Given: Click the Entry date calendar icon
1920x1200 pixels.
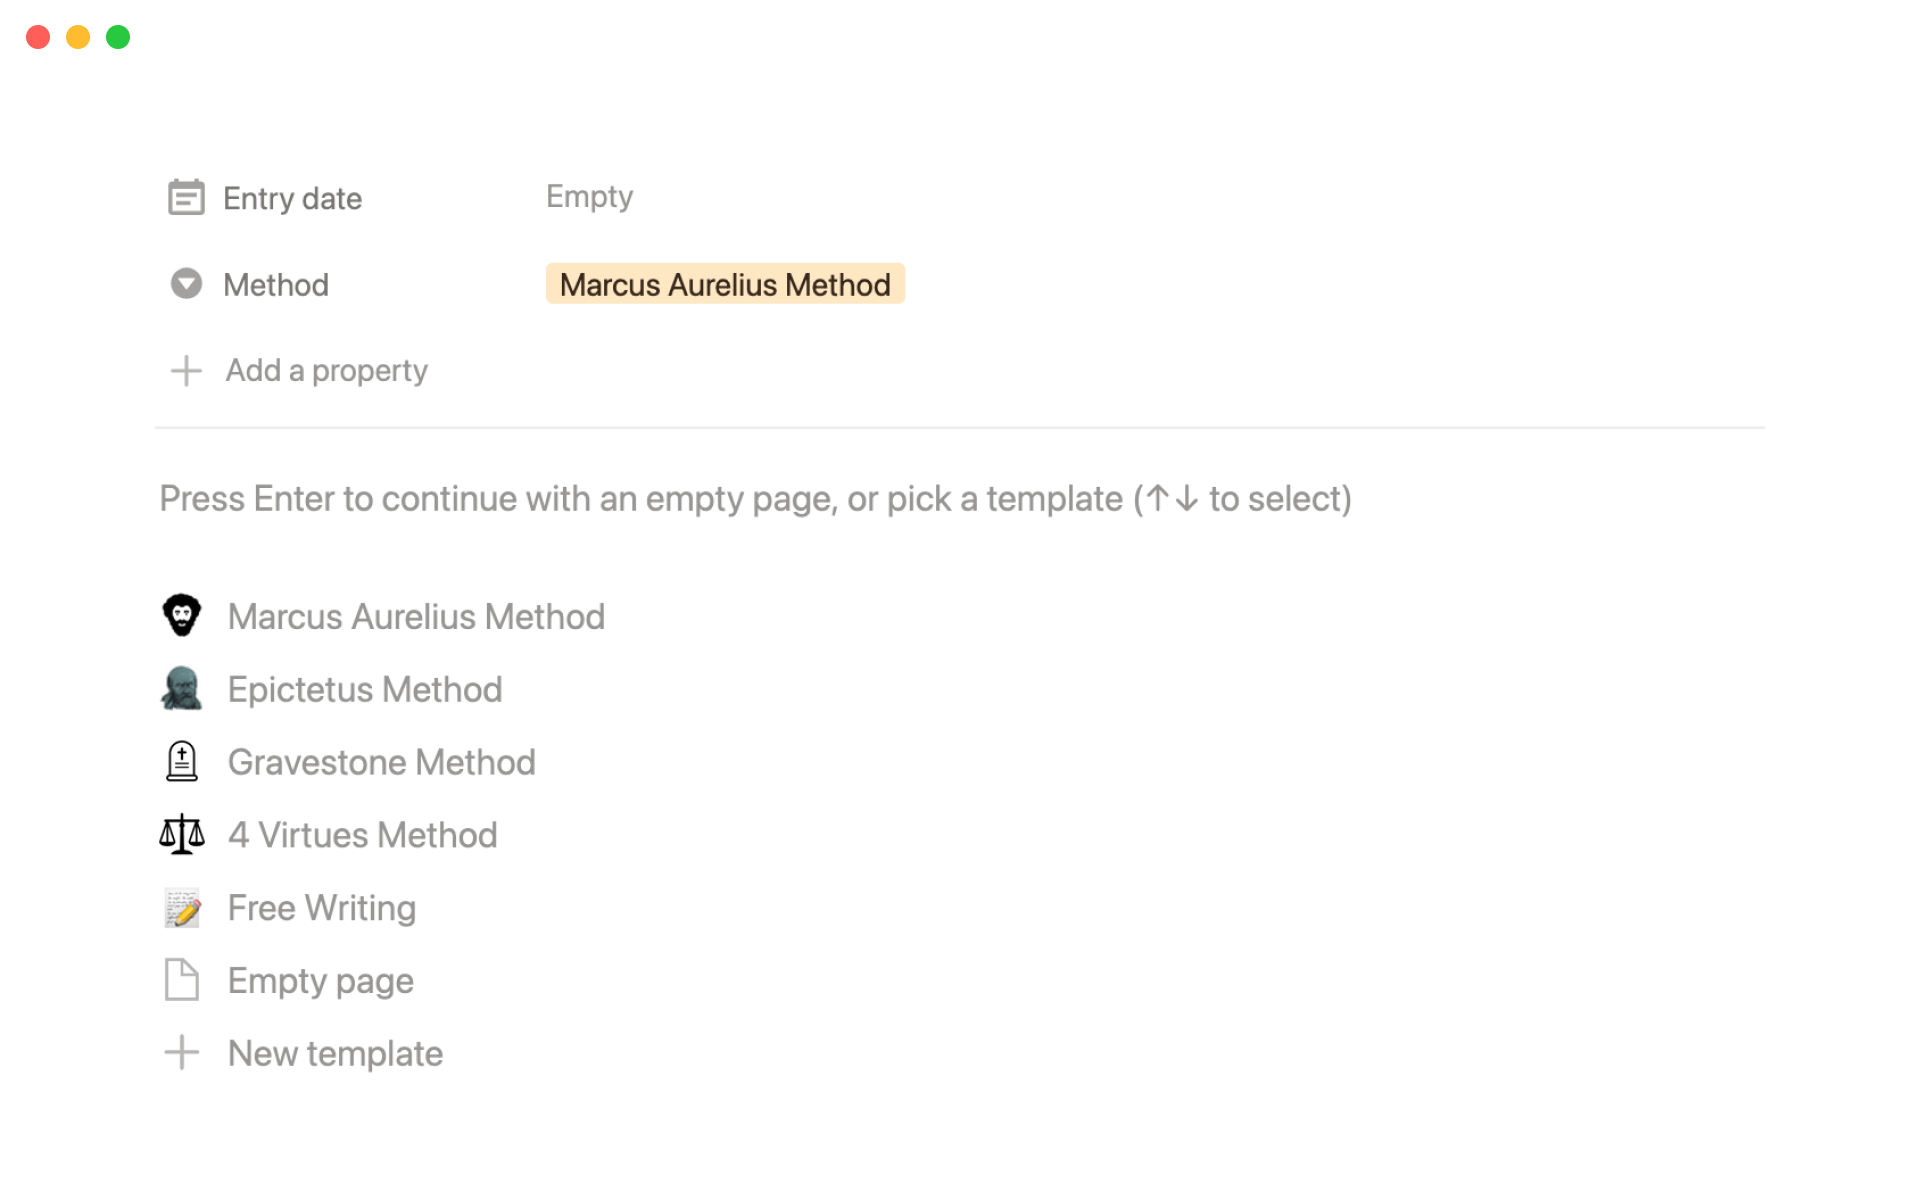Looking at the screenshot, I should (x=186, y=198).
